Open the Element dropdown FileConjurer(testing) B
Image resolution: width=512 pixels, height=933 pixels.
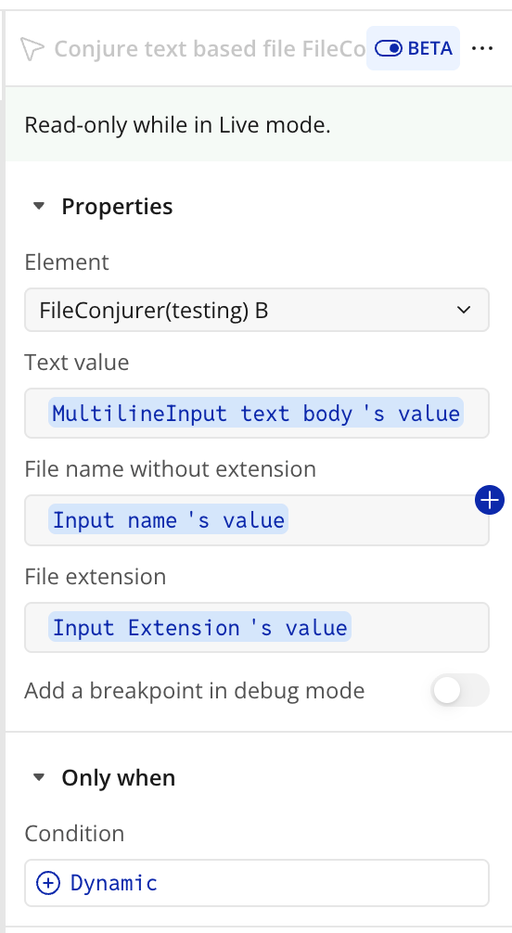257,310
